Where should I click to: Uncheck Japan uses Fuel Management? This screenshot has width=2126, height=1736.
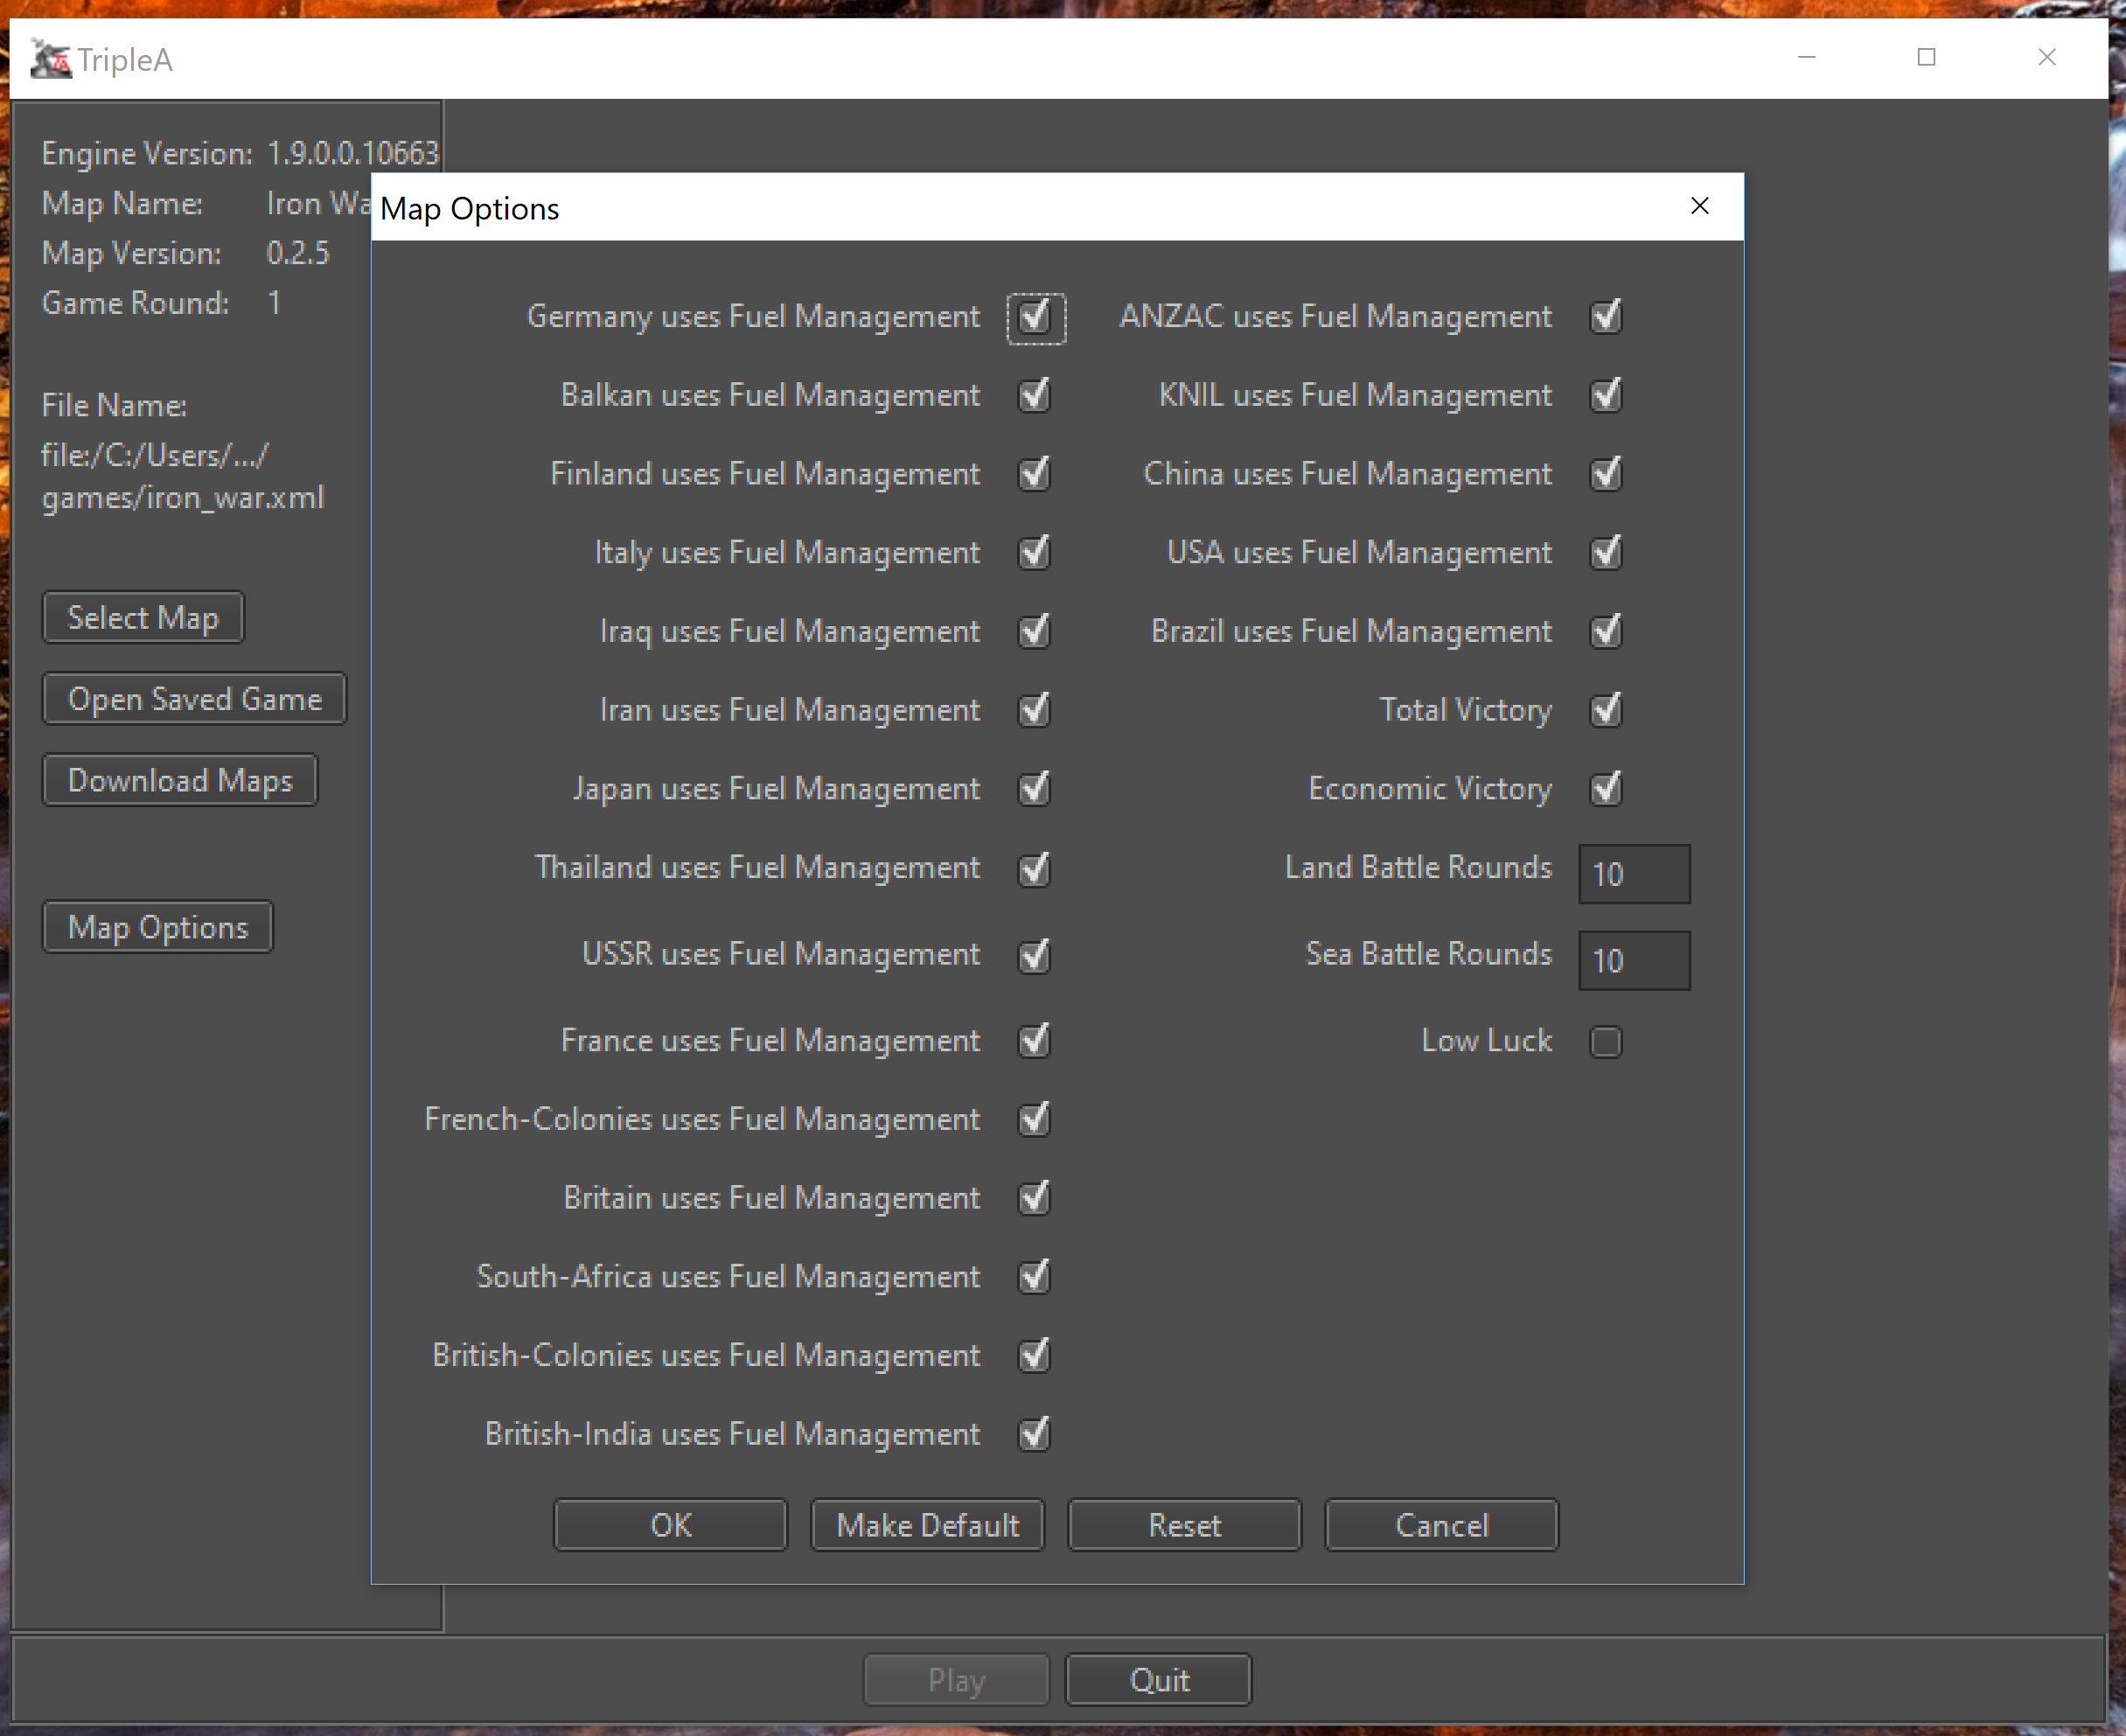(x=1035, y=789)
